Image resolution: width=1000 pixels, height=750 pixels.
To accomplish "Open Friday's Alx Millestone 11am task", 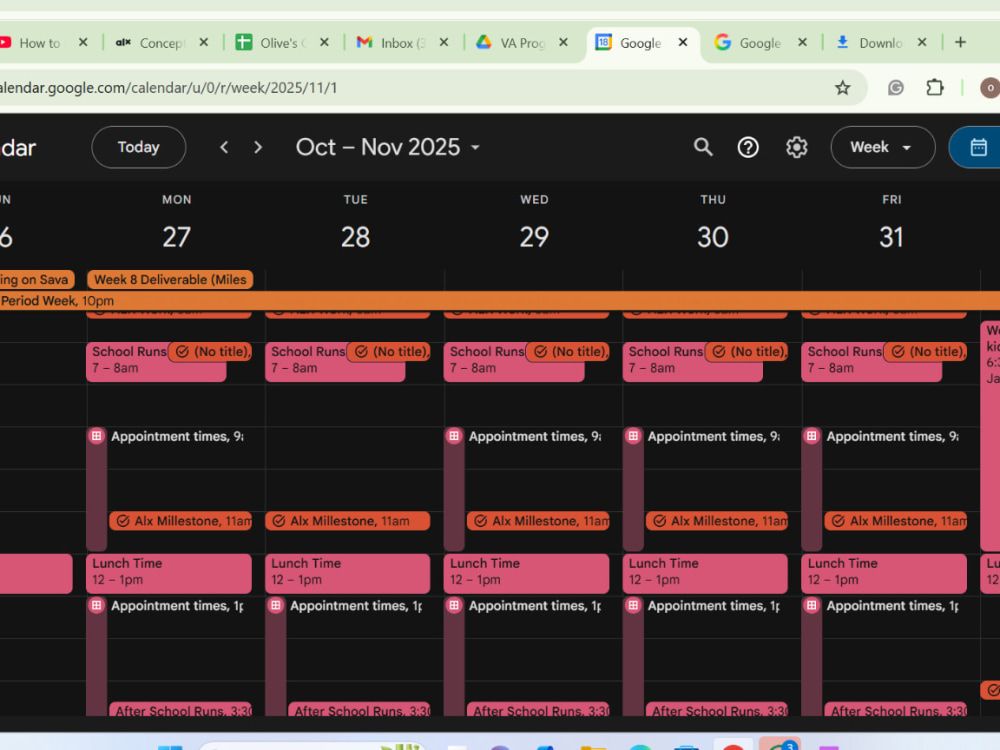I will coord(896,521).
